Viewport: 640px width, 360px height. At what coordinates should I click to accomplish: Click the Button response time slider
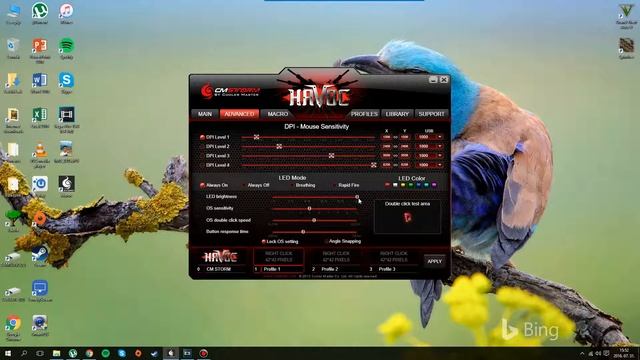pos(303,232)
